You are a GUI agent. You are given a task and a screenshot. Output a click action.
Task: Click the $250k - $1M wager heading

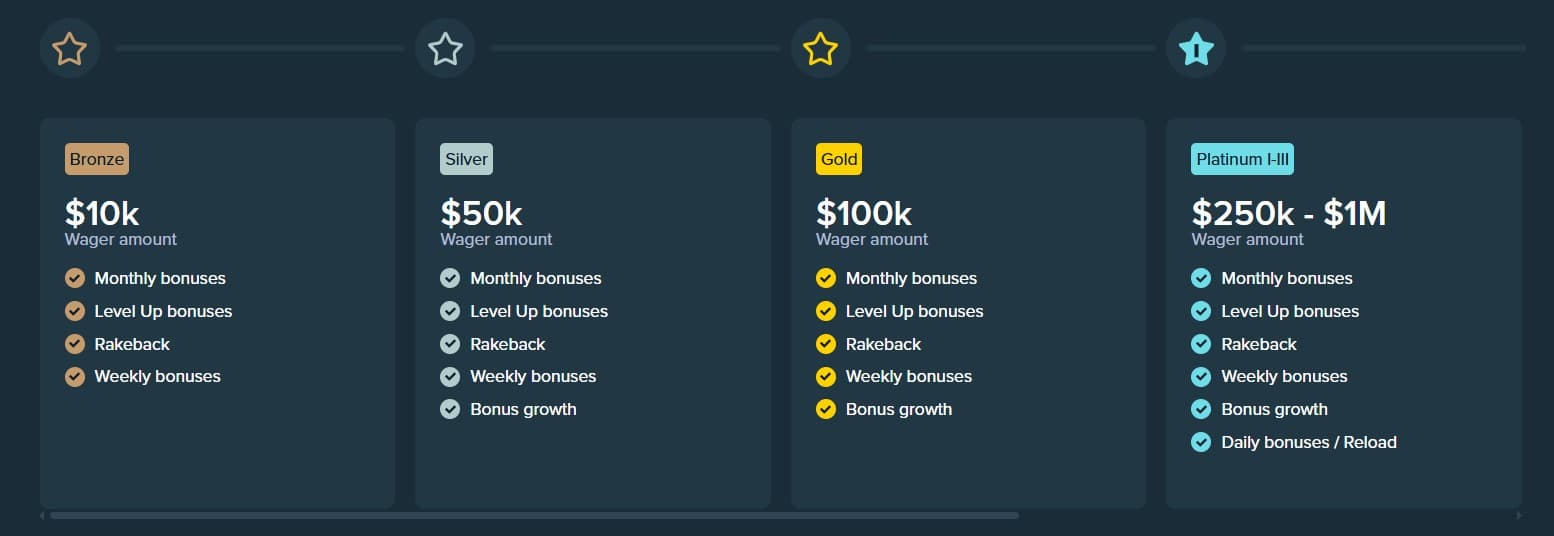(1289, 213)
